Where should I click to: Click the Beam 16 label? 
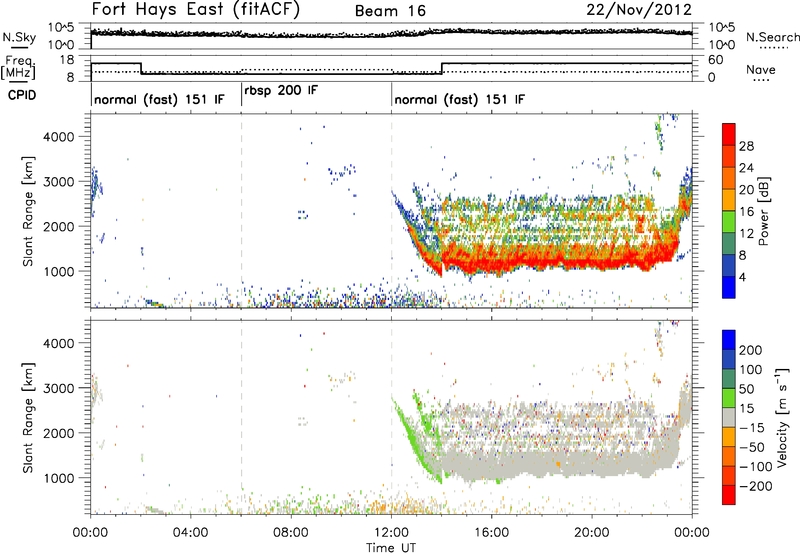pos(390,11)
